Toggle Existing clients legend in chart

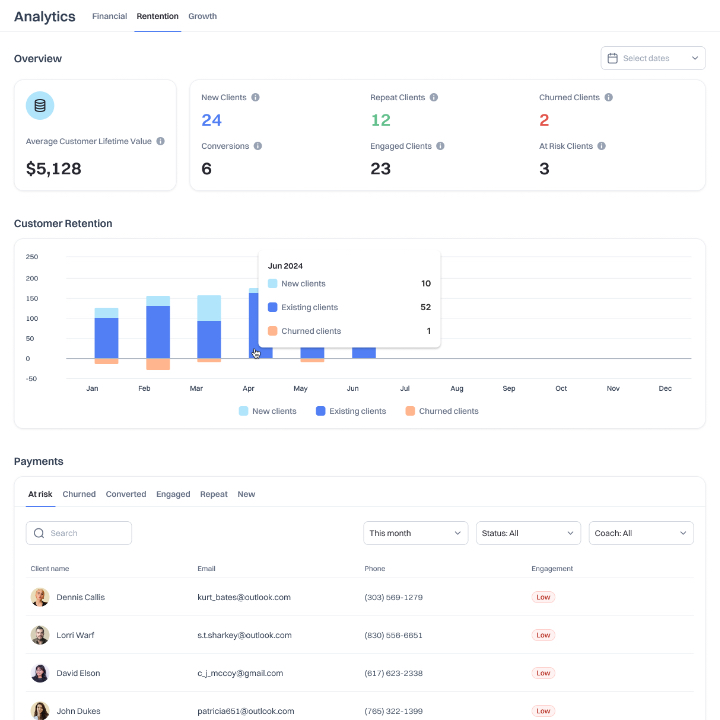click(x=351, y=411)
